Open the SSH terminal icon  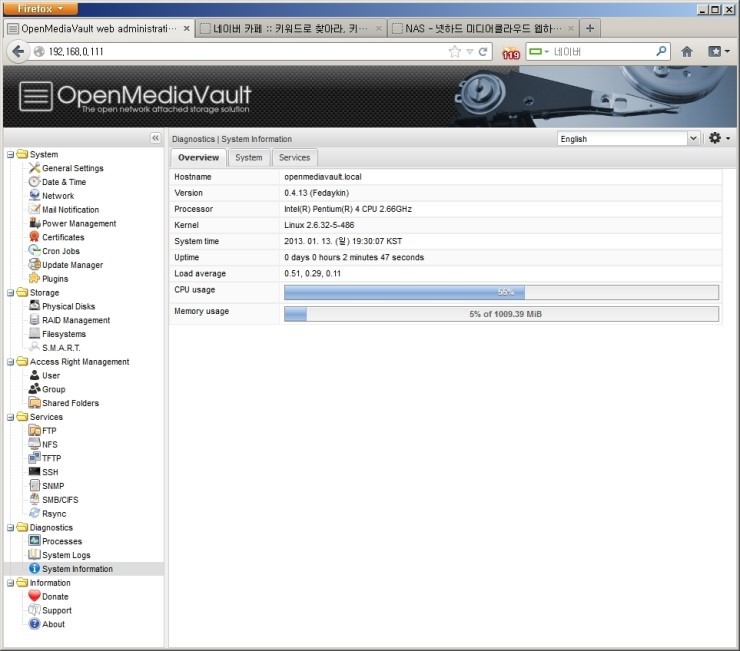point(34,471)
